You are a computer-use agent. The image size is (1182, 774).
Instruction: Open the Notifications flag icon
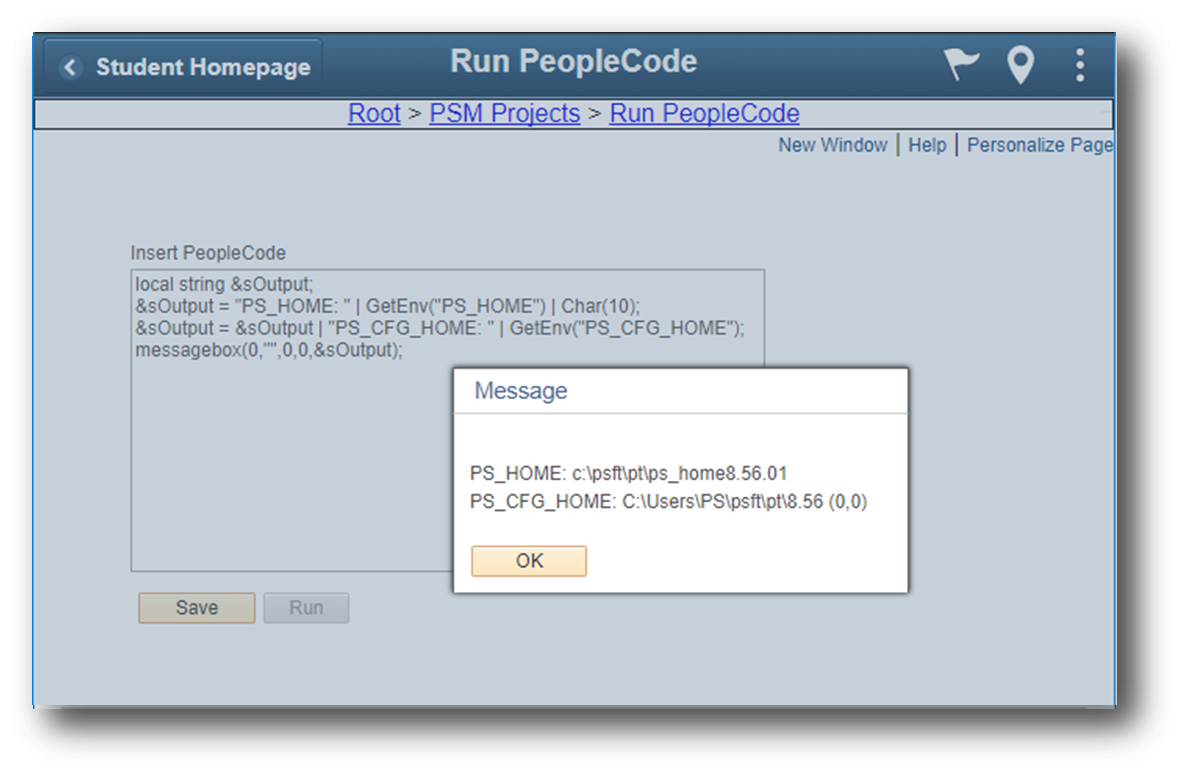962,66
